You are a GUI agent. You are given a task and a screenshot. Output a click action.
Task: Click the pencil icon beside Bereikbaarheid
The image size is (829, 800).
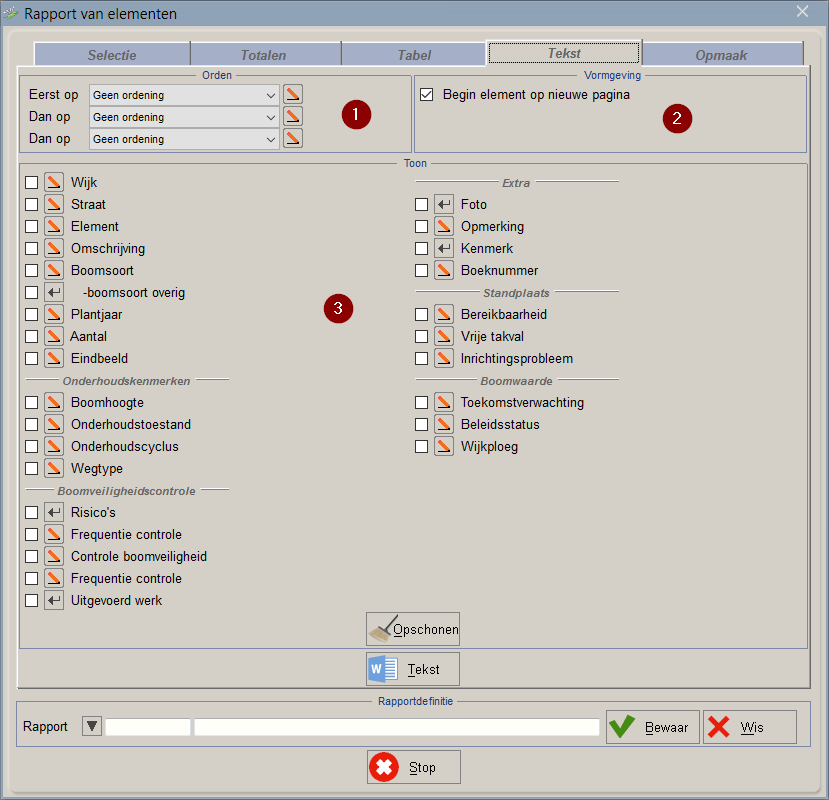444,314
